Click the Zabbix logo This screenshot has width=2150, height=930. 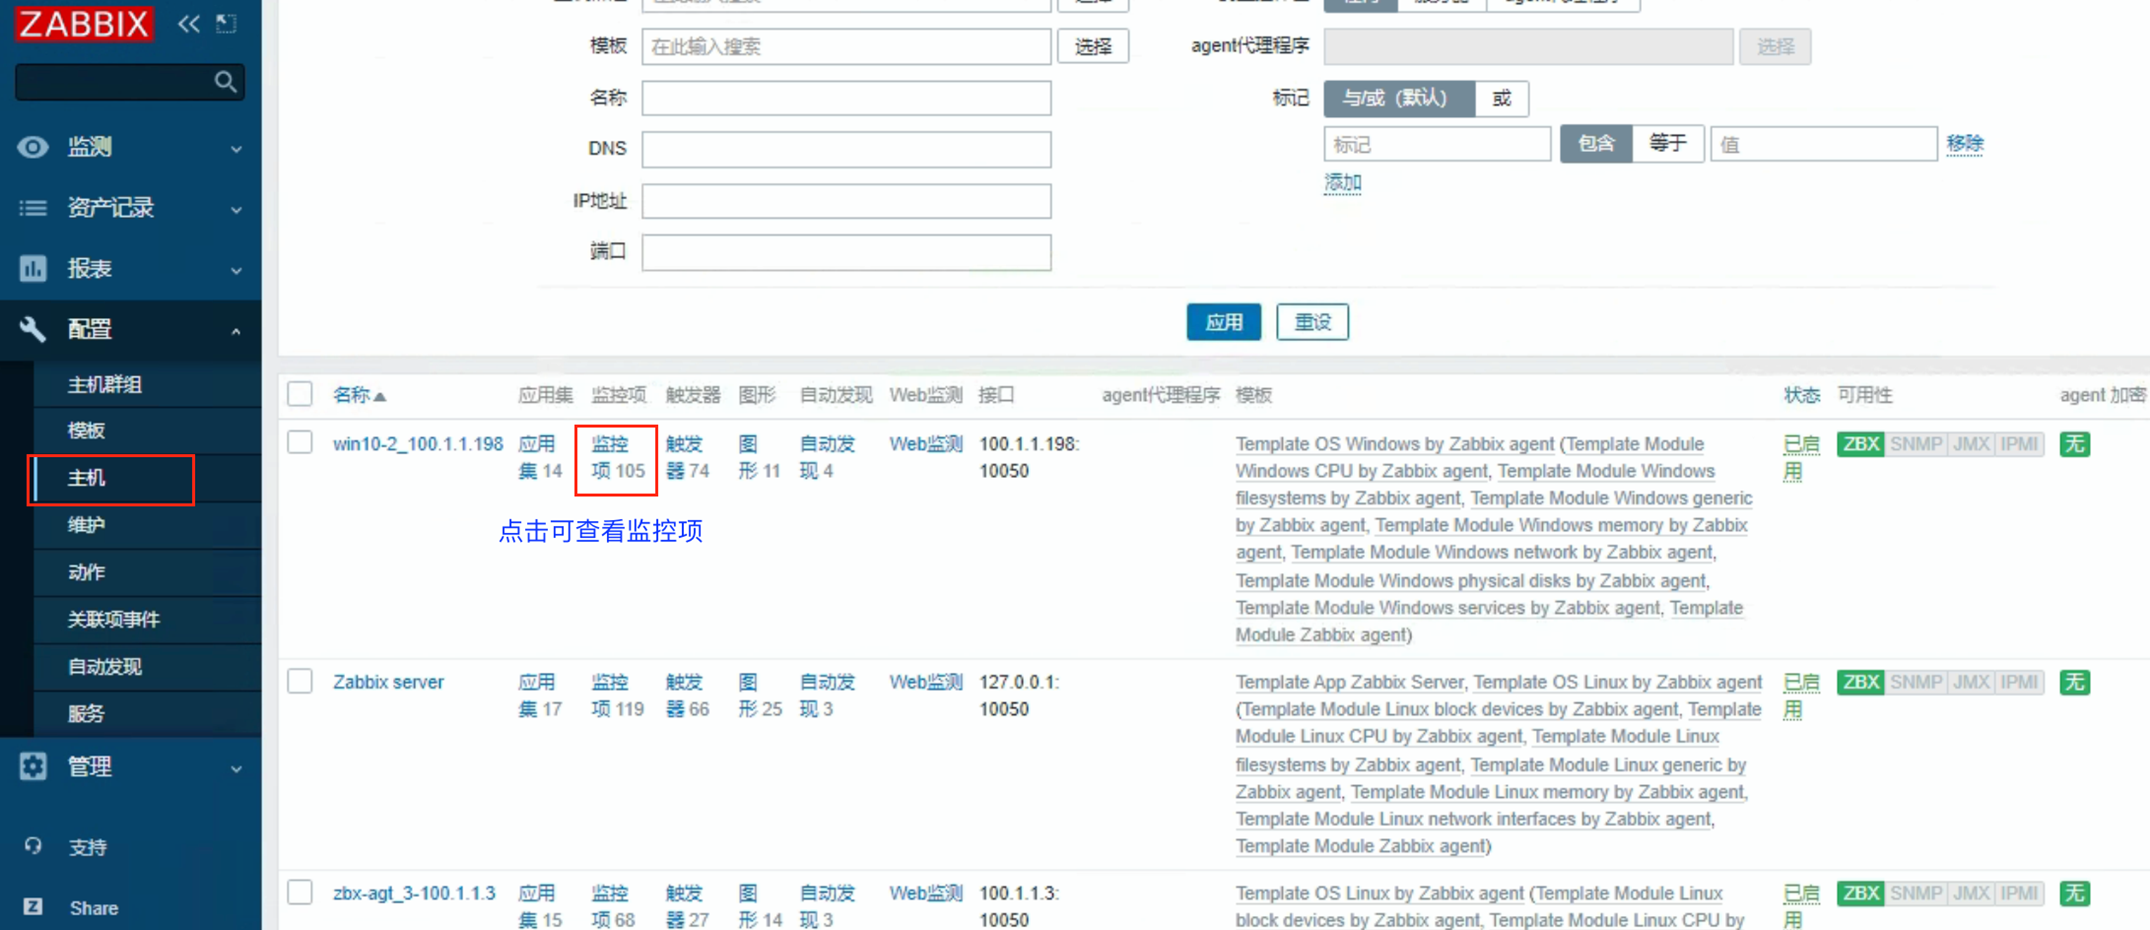pos(84,23)
